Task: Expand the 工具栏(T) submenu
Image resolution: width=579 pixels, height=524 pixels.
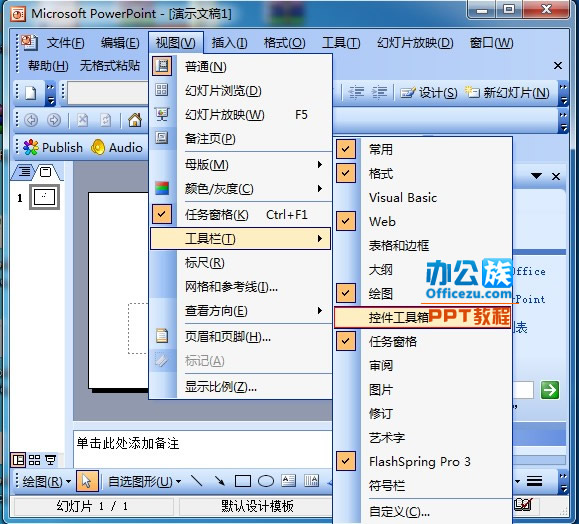Action: pos(240,239)
